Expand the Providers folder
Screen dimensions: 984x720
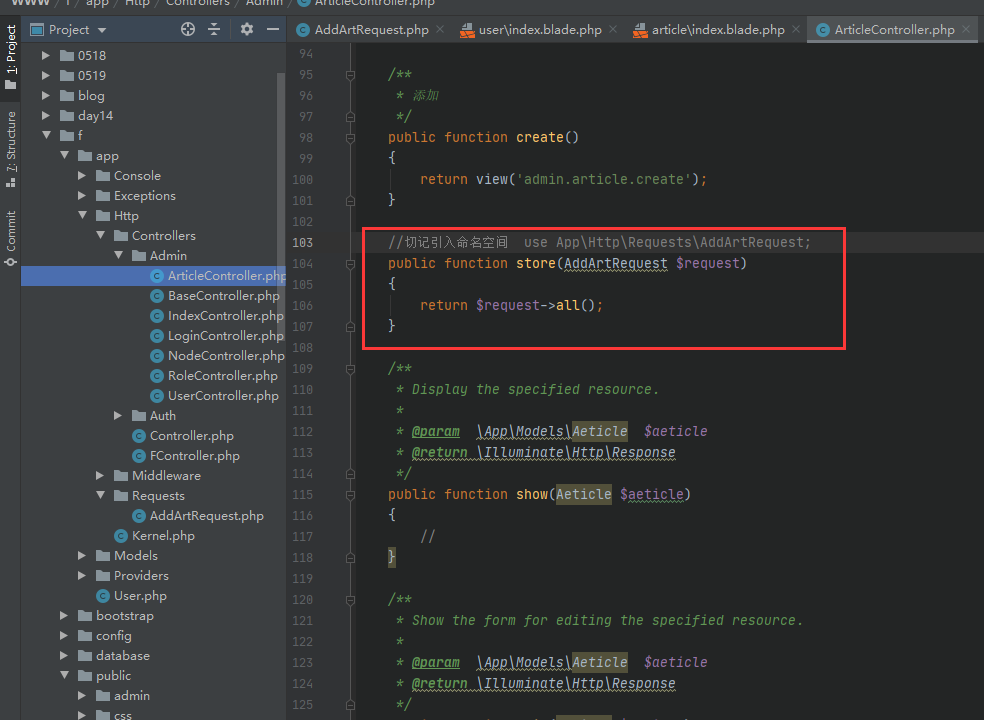[x=82, y=576]
